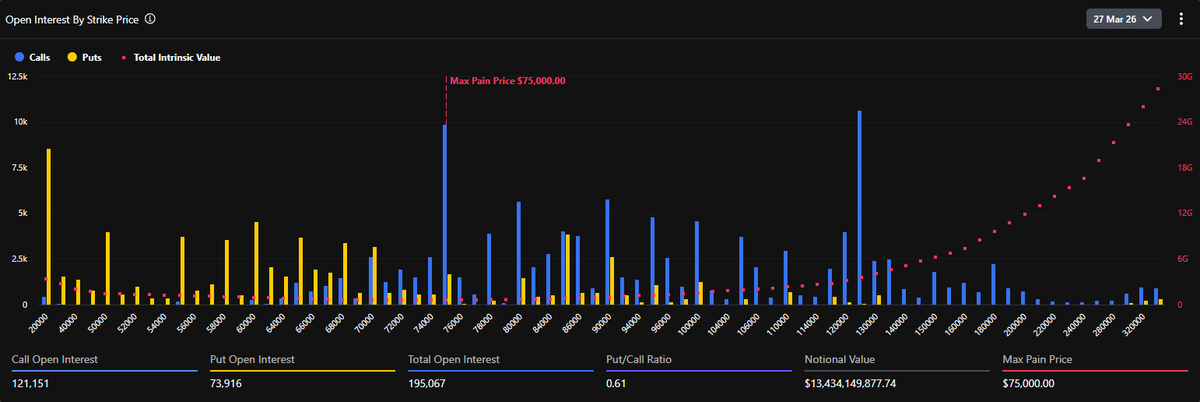Hide the Puts series via the legend
The image size is (1200, 402).
click(85, 57)
